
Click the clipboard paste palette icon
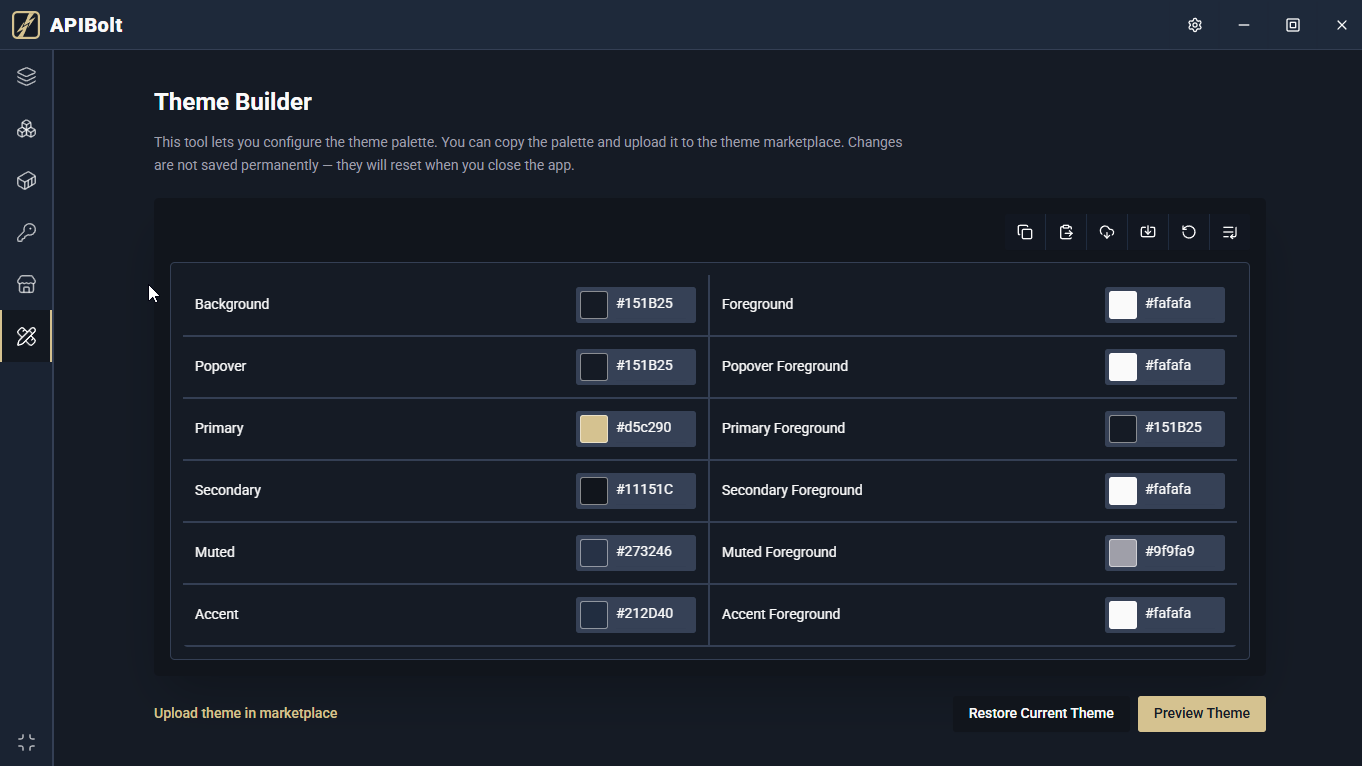pos(1066,232)
